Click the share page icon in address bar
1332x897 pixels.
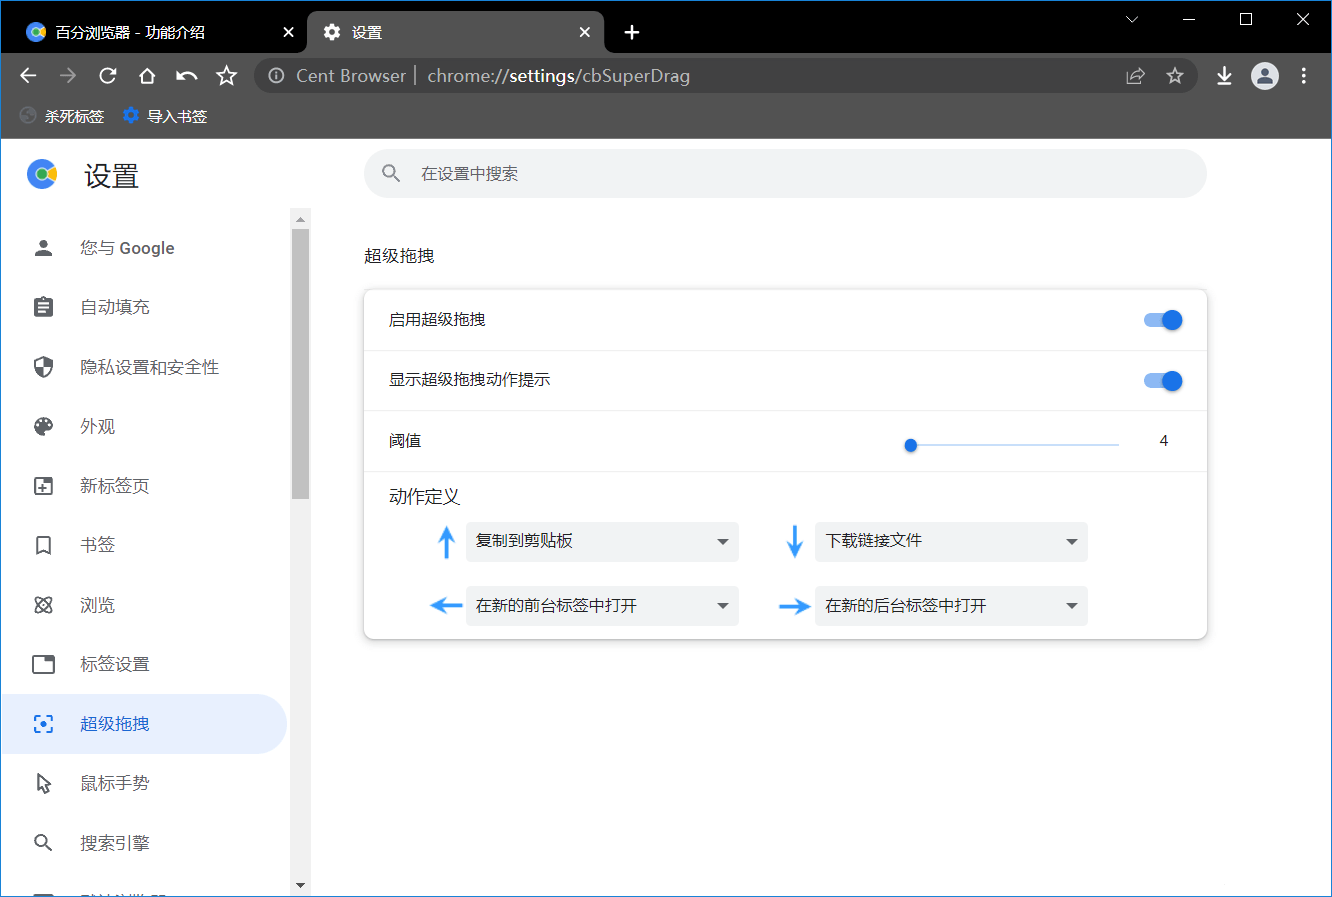[x=1135, y=76]
